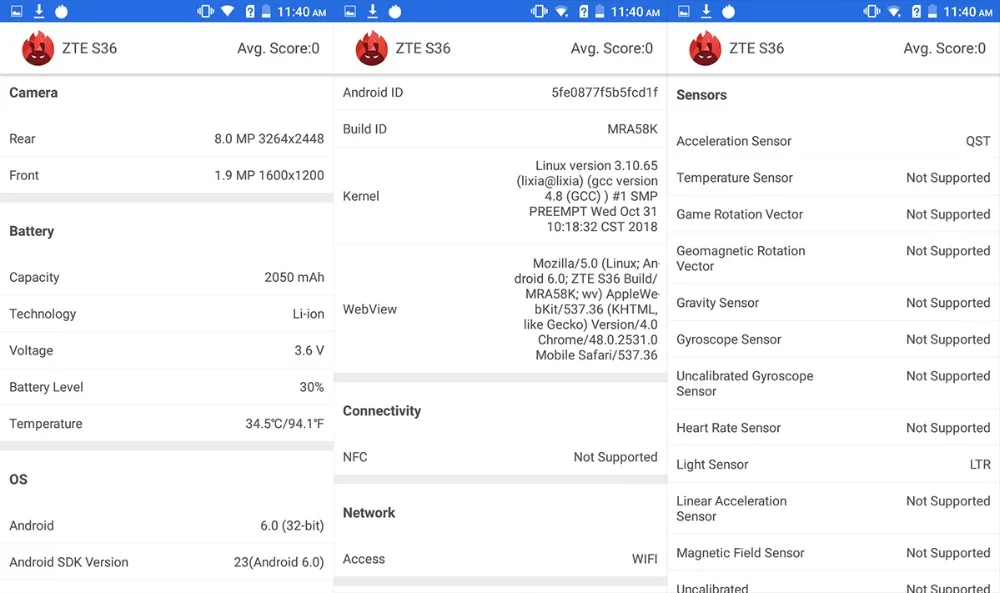Select the NFC 'Not Supported' row
1000x593 pixels.
point(500,457)
